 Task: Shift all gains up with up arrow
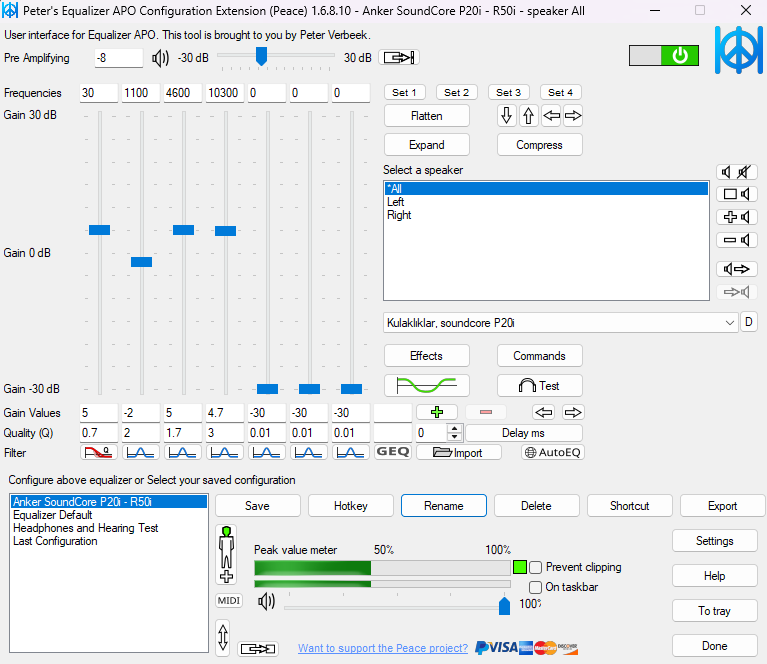click(x=528, y=116)
